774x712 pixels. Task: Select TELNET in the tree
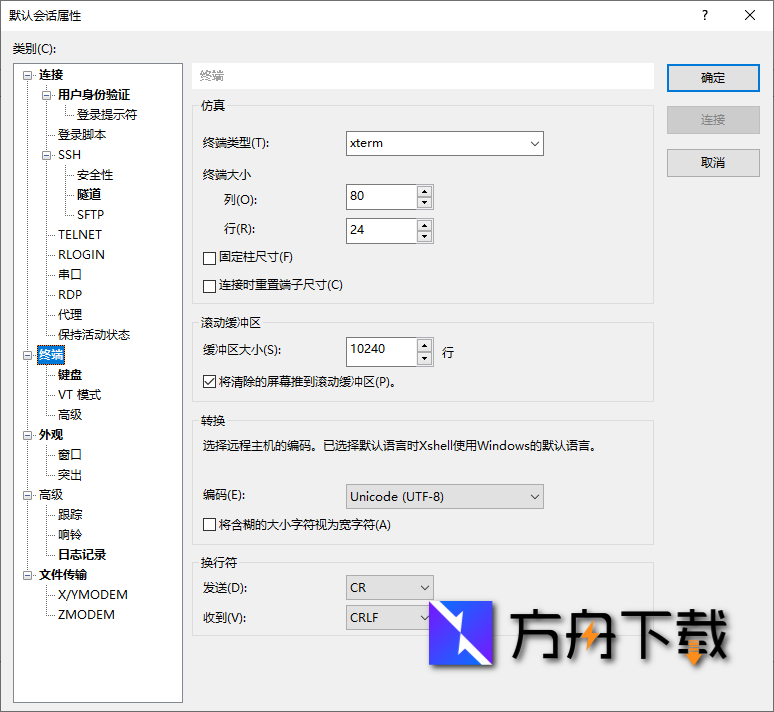pyautogui.click(x=79, y=235)
